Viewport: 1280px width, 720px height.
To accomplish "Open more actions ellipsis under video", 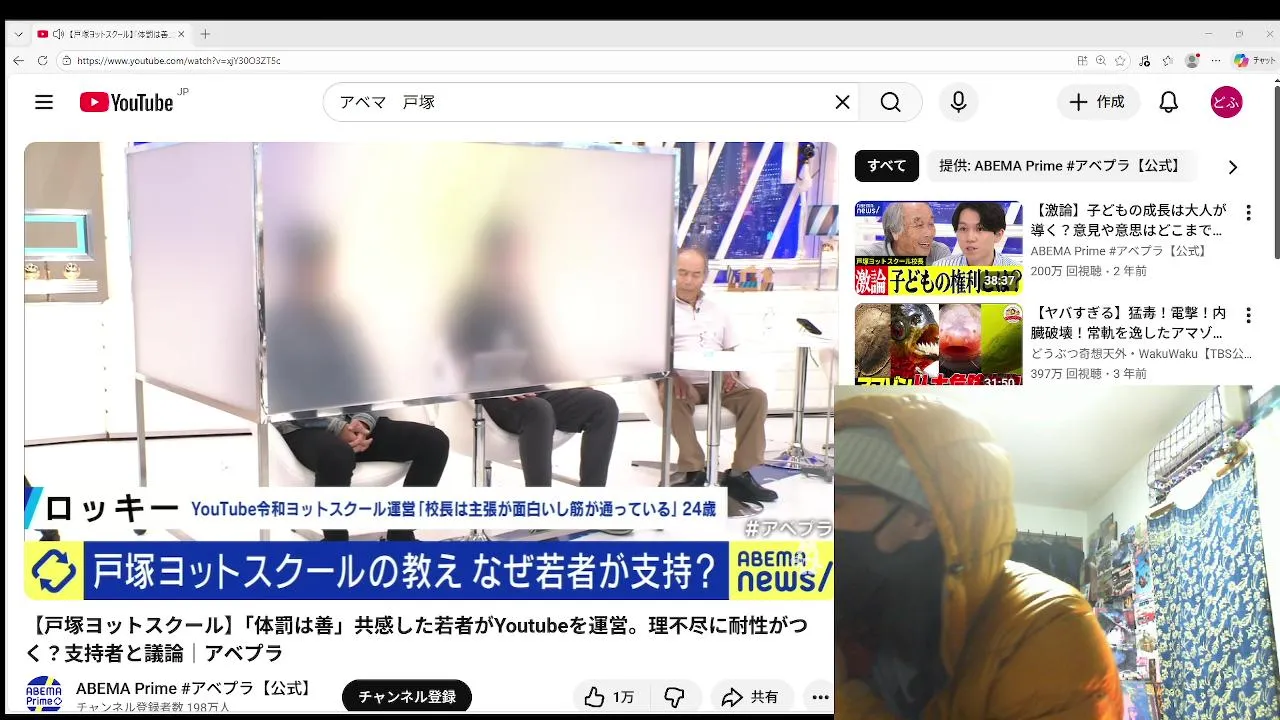I will coord(820,697).
